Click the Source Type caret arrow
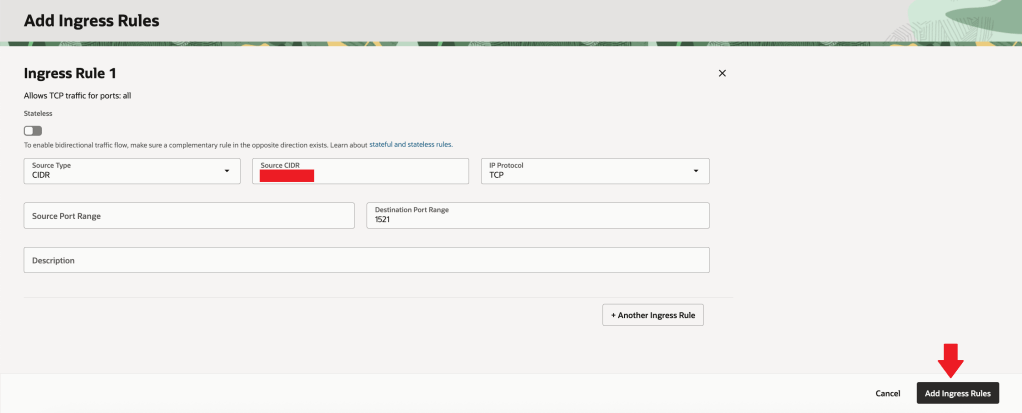Screen dimensions: 1022x413 (226, 171)
